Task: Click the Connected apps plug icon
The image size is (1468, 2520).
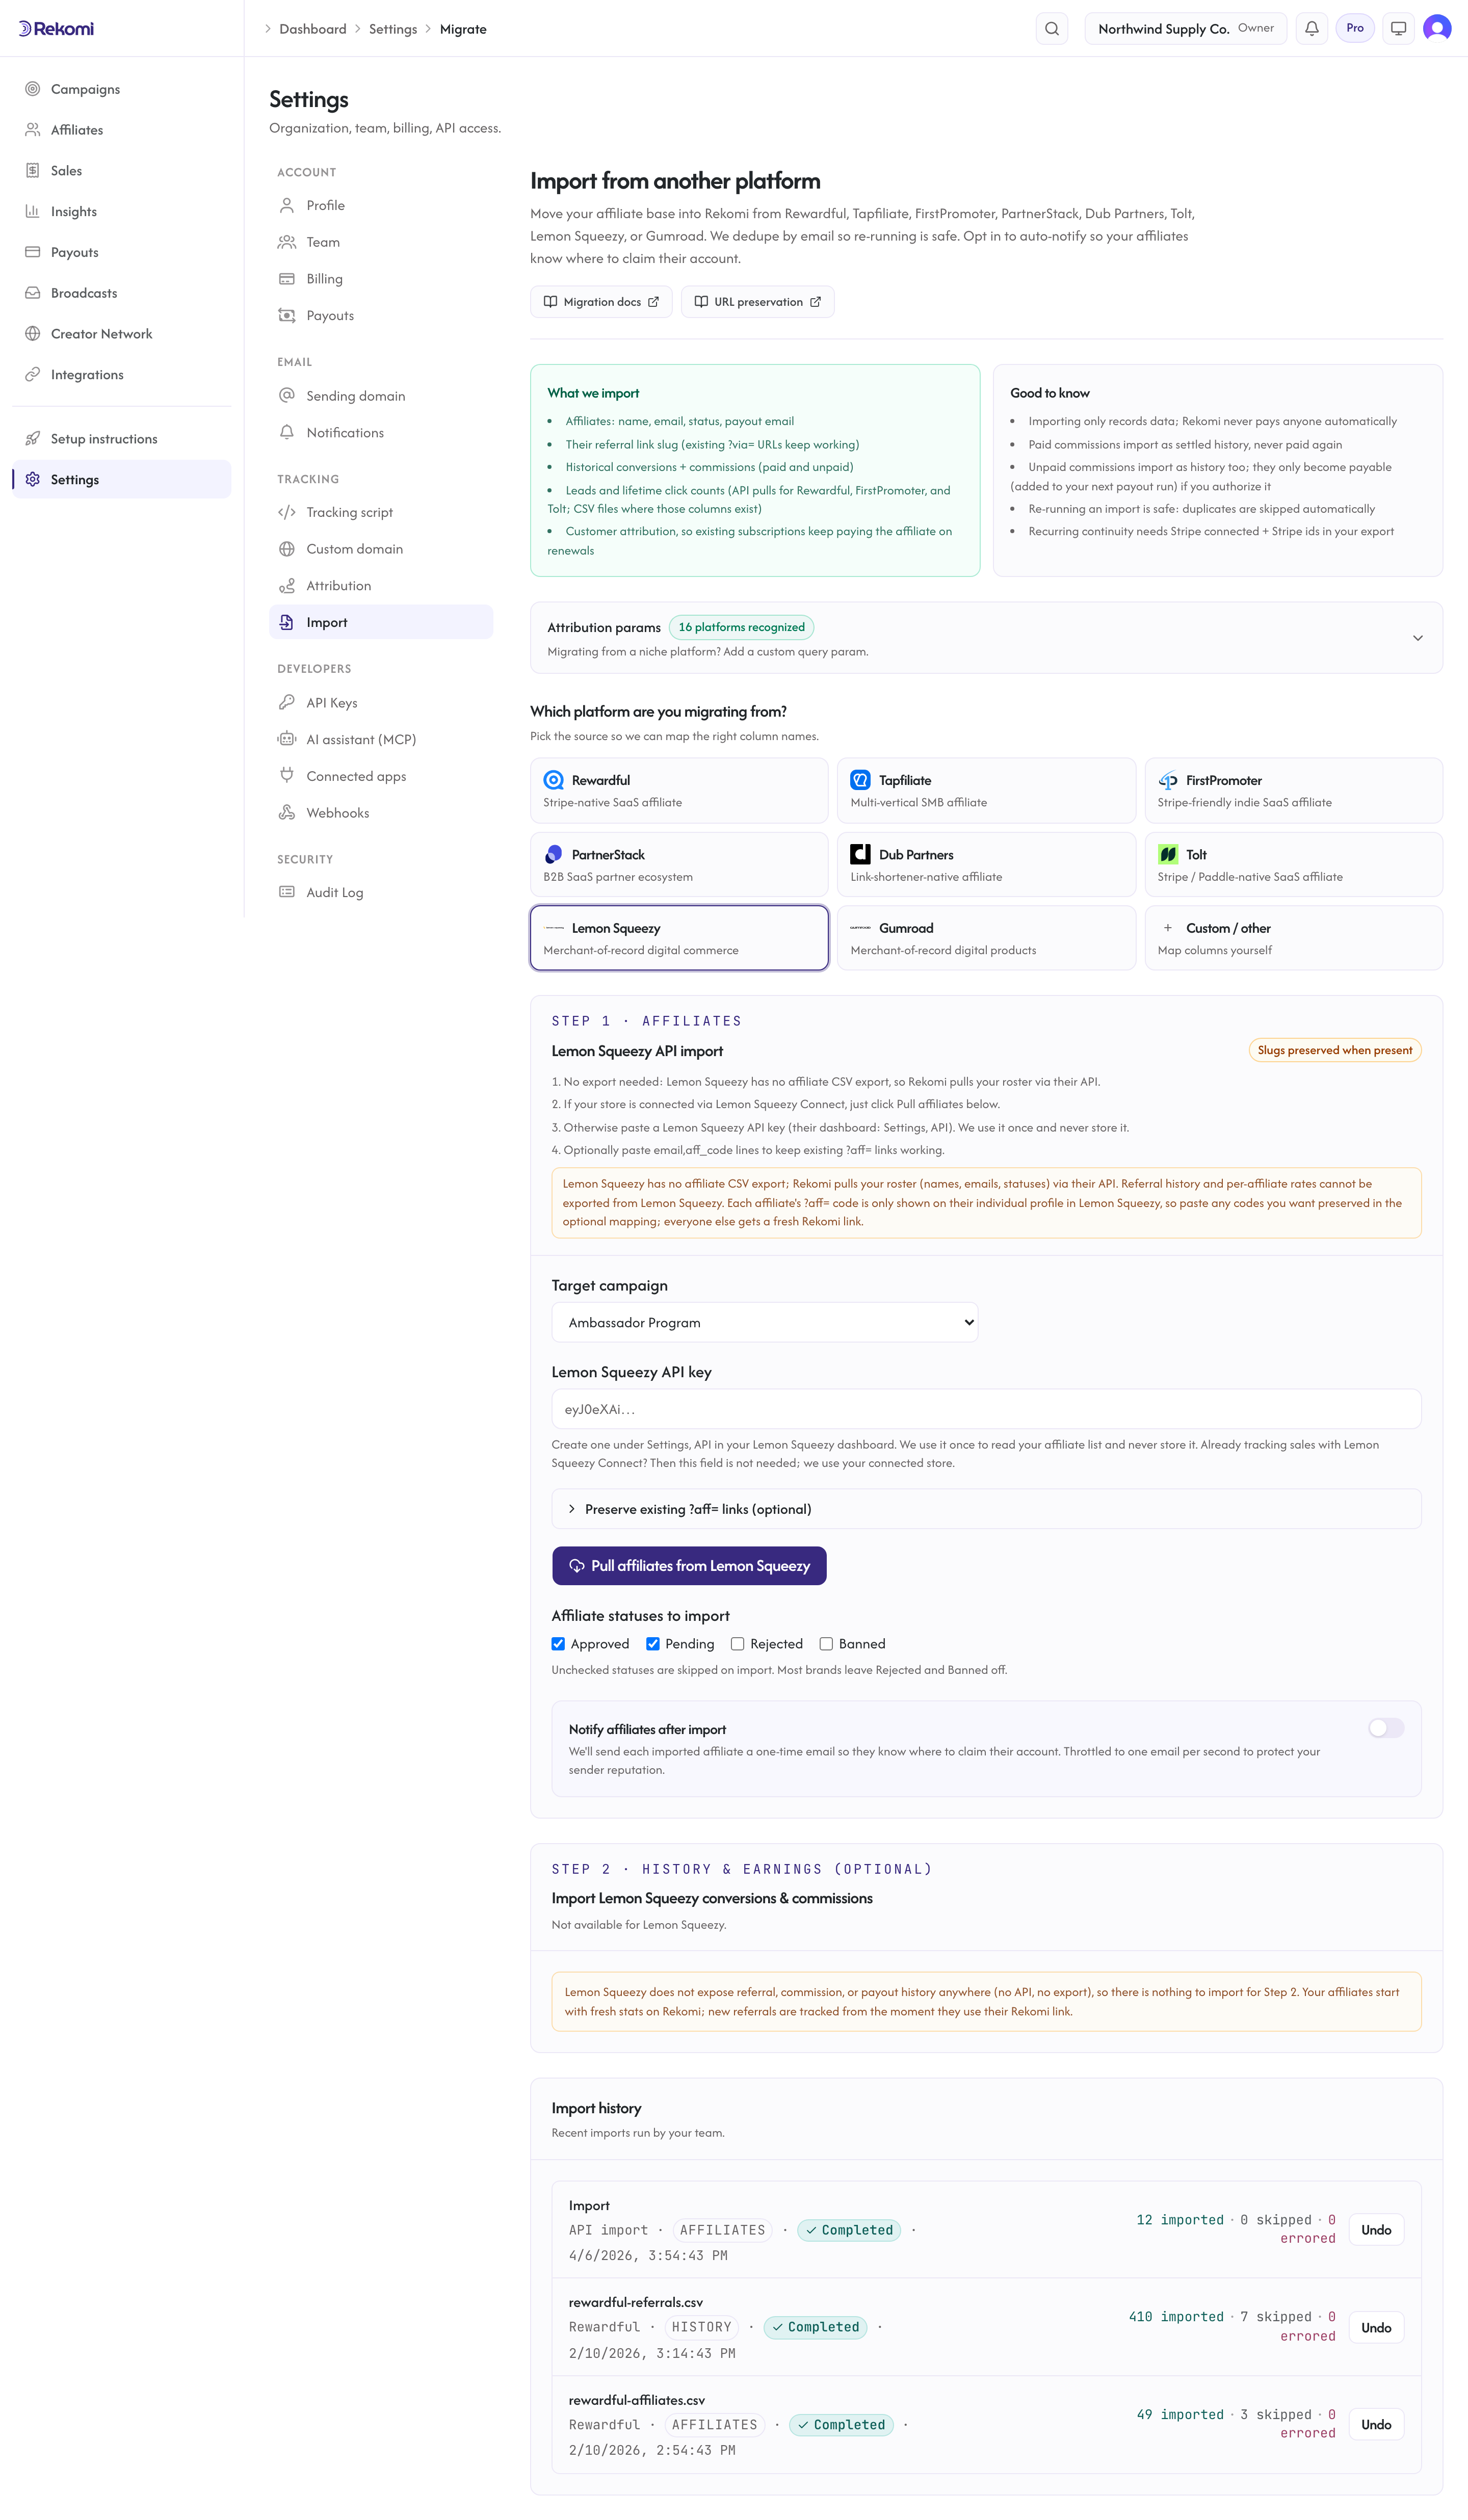Action: pos(287,776)
